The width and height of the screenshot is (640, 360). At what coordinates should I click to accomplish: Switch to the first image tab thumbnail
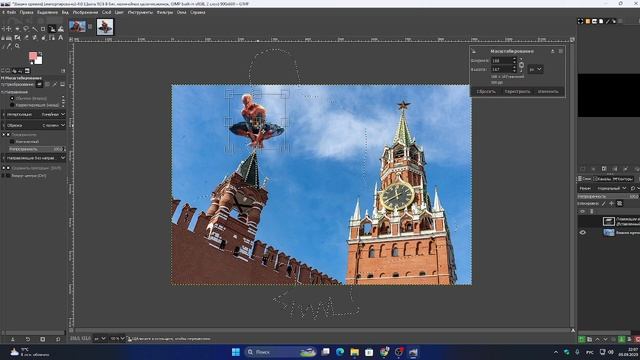(x=78, y=27)
